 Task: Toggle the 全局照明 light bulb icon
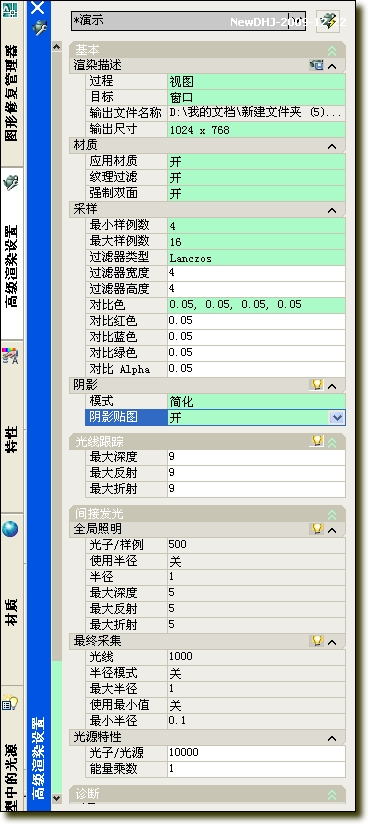coord(317,528)
